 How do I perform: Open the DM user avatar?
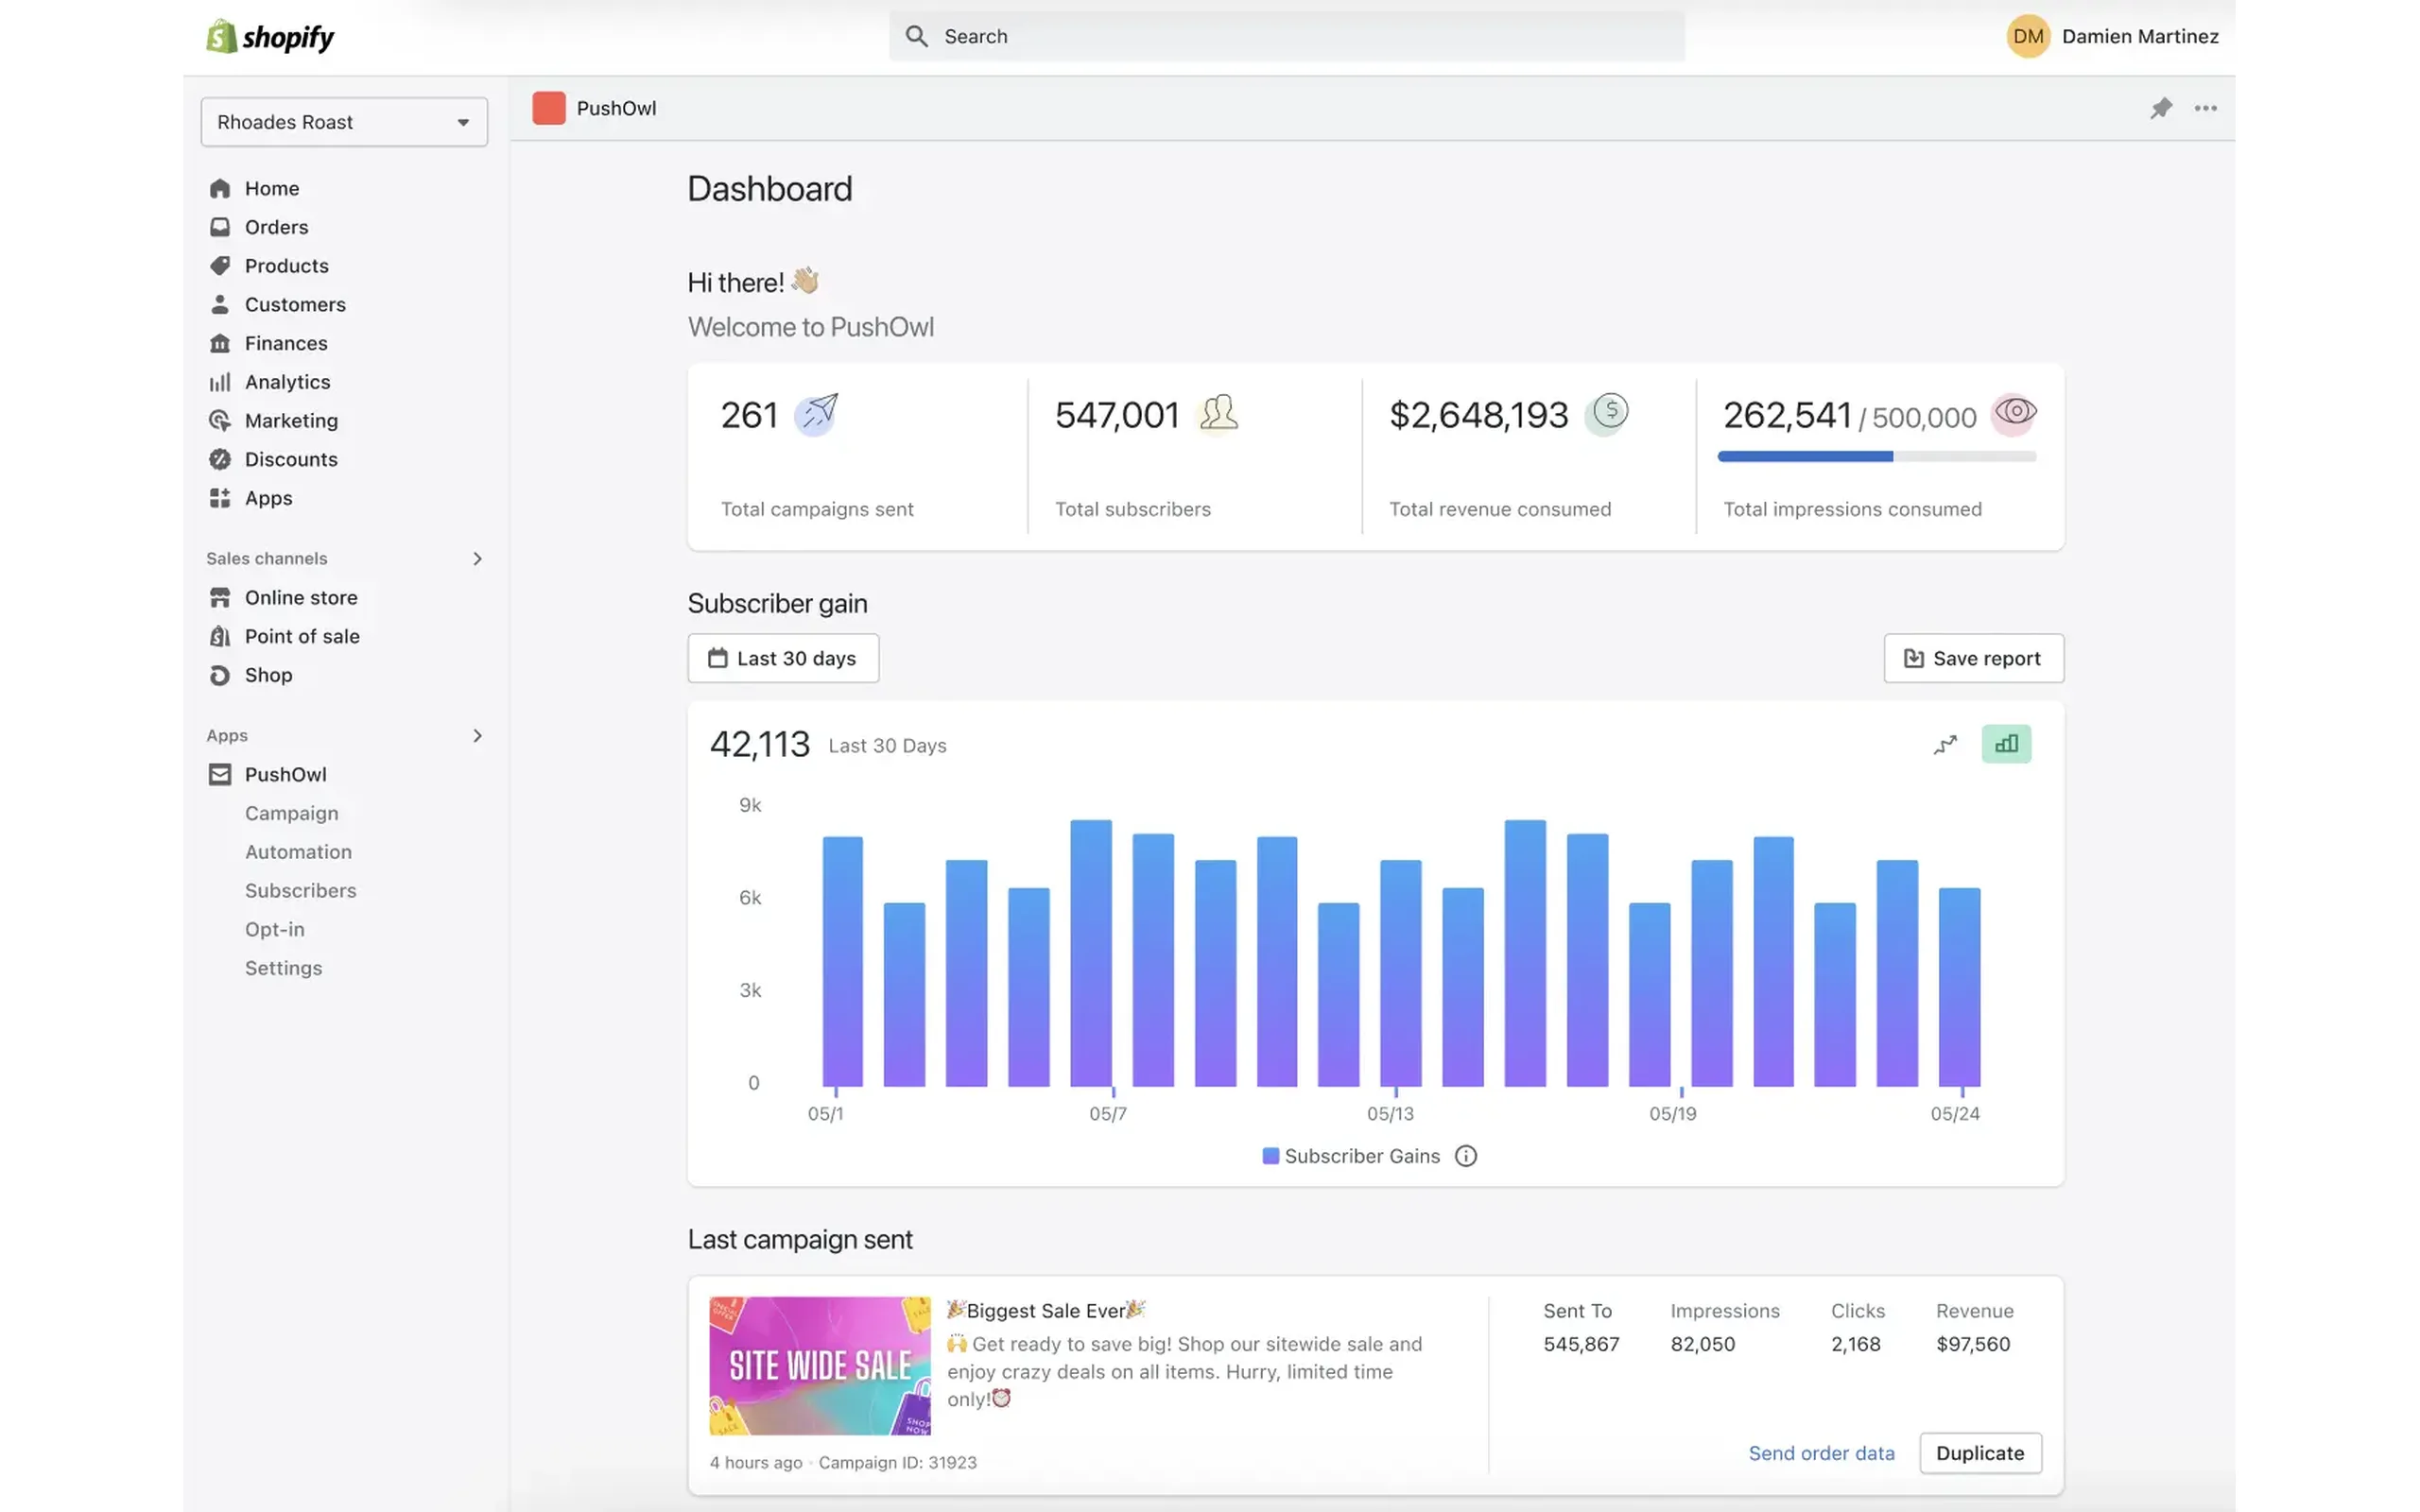(2027, 36)
